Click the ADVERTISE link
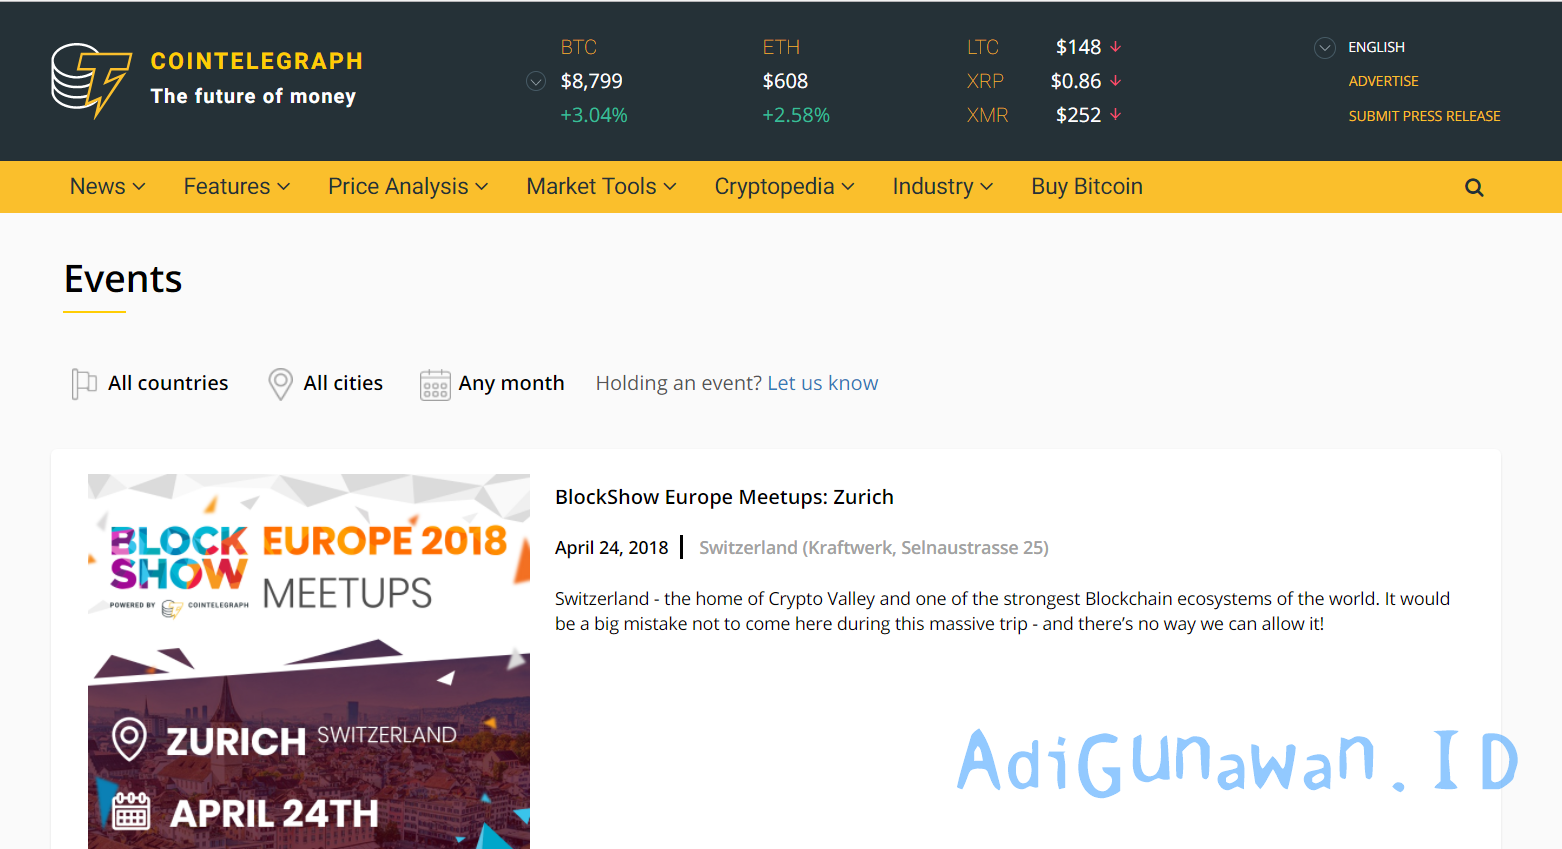The image size is (1562, 849). point(1383,81)
